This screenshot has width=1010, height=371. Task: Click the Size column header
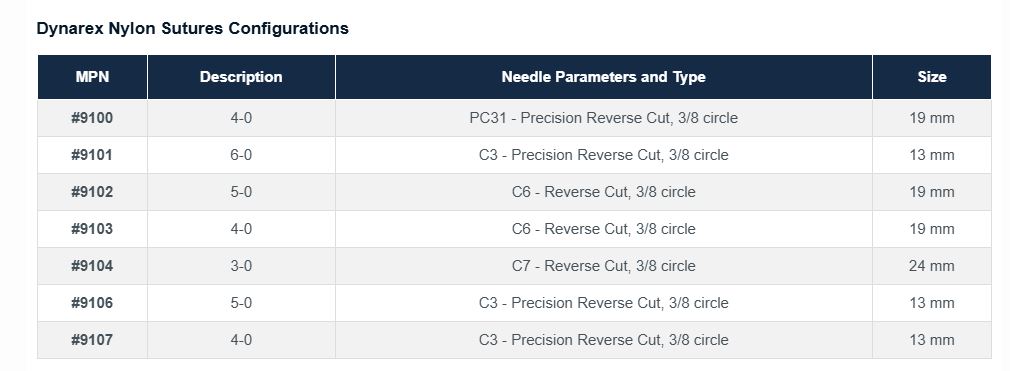[x=931, y=77]
